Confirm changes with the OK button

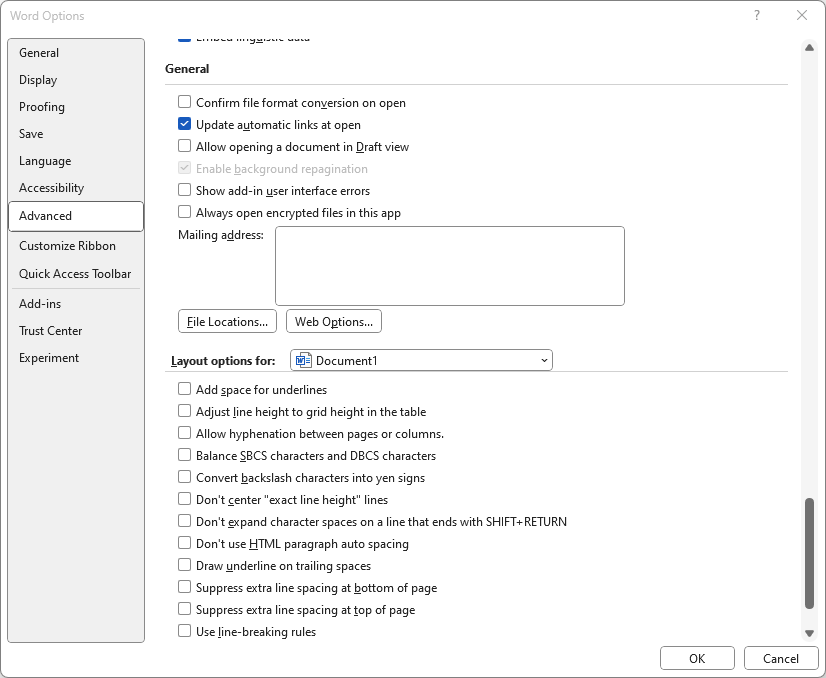[x=697, y=658]
